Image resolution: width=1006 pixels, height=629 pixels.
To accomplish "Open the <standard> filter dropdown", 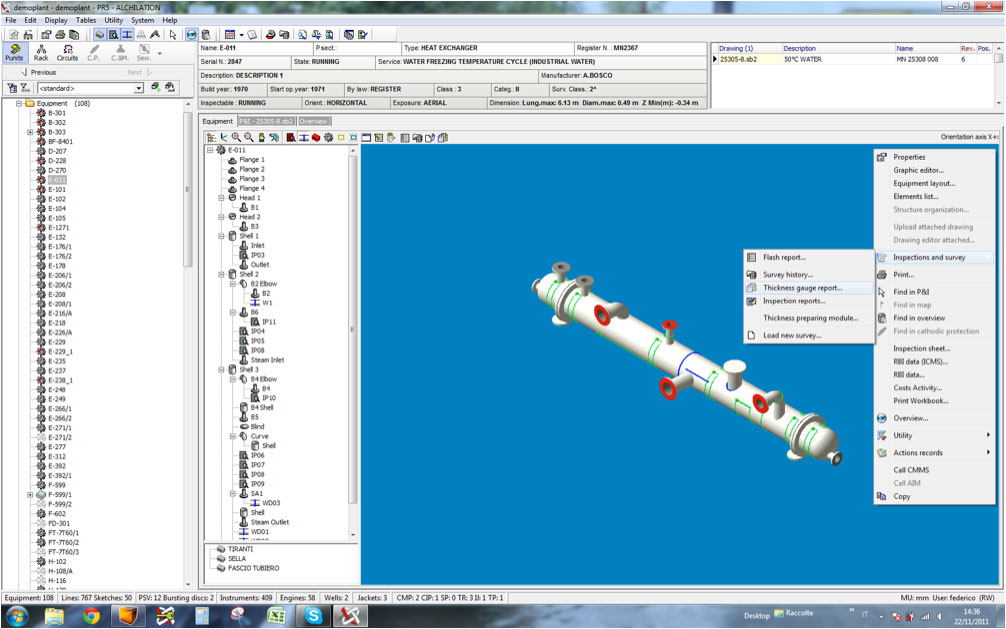I will coord(139,88).
